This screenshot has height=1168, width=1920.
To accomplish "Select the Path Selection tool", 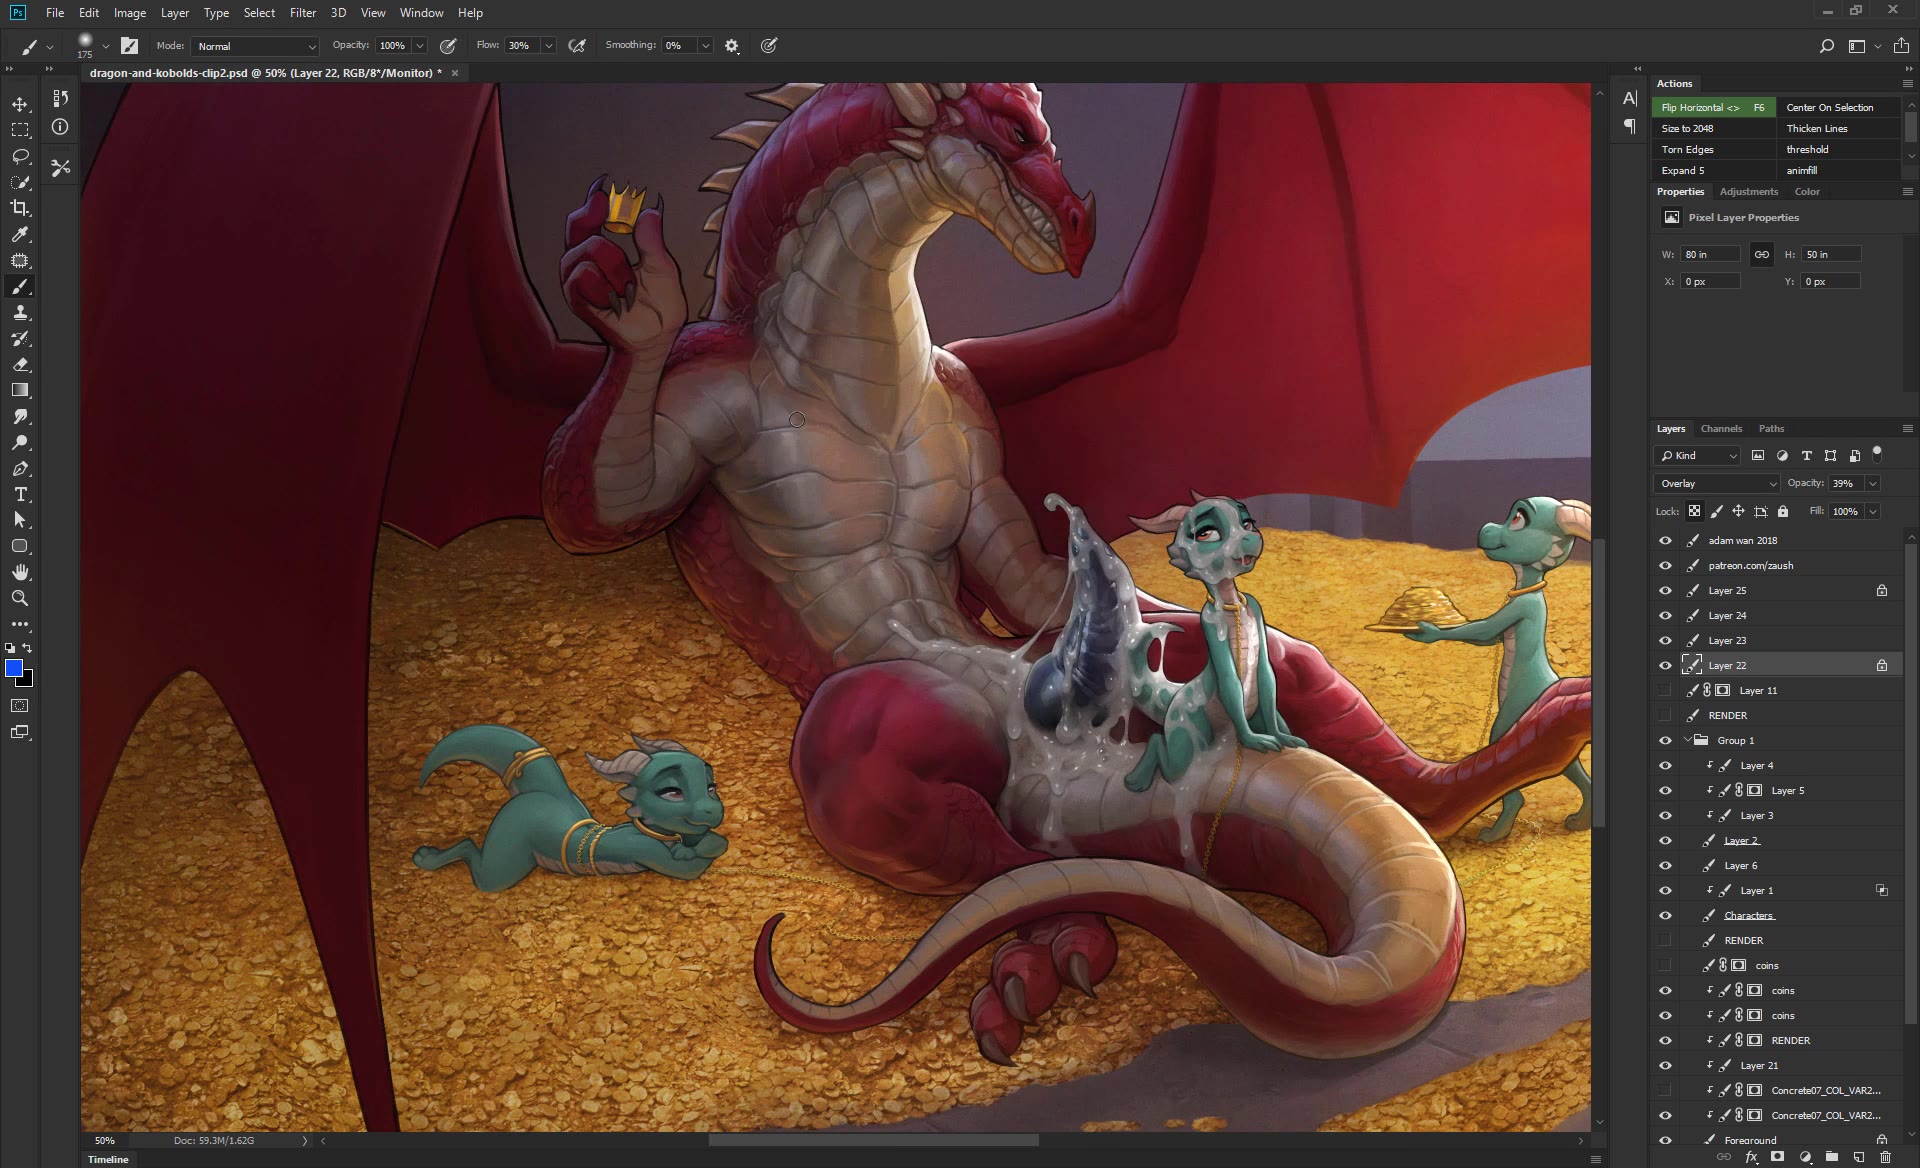I will point(20,520).
